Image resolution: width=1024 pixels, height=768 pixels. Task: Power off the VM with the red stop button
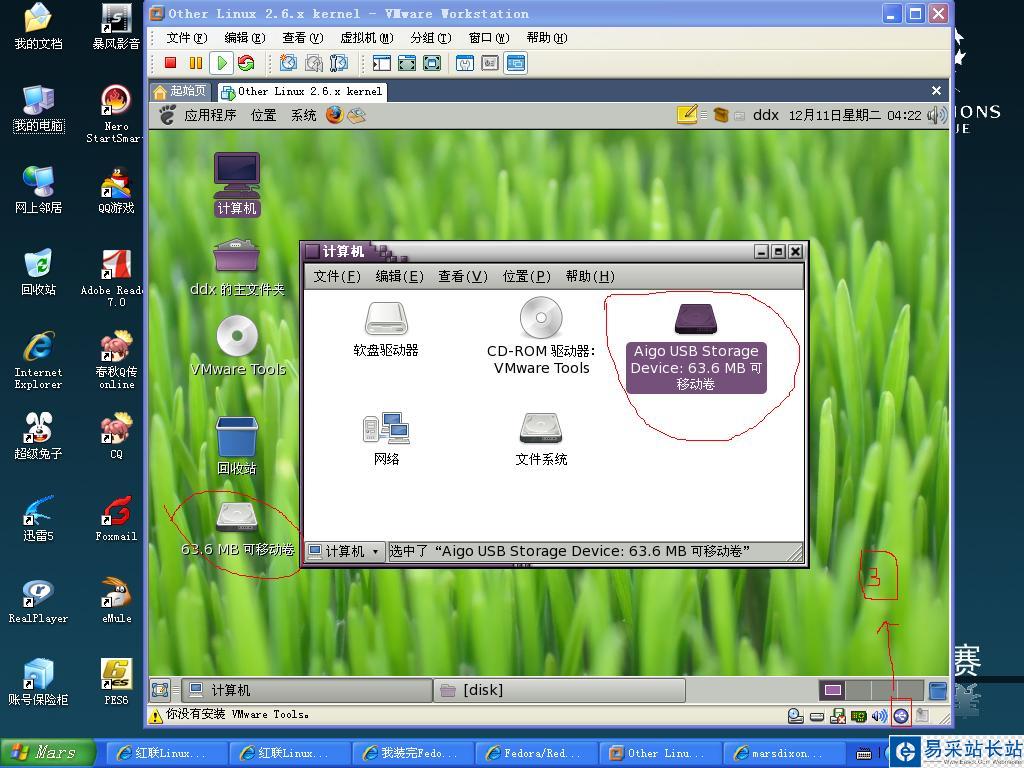click(170, 63)
